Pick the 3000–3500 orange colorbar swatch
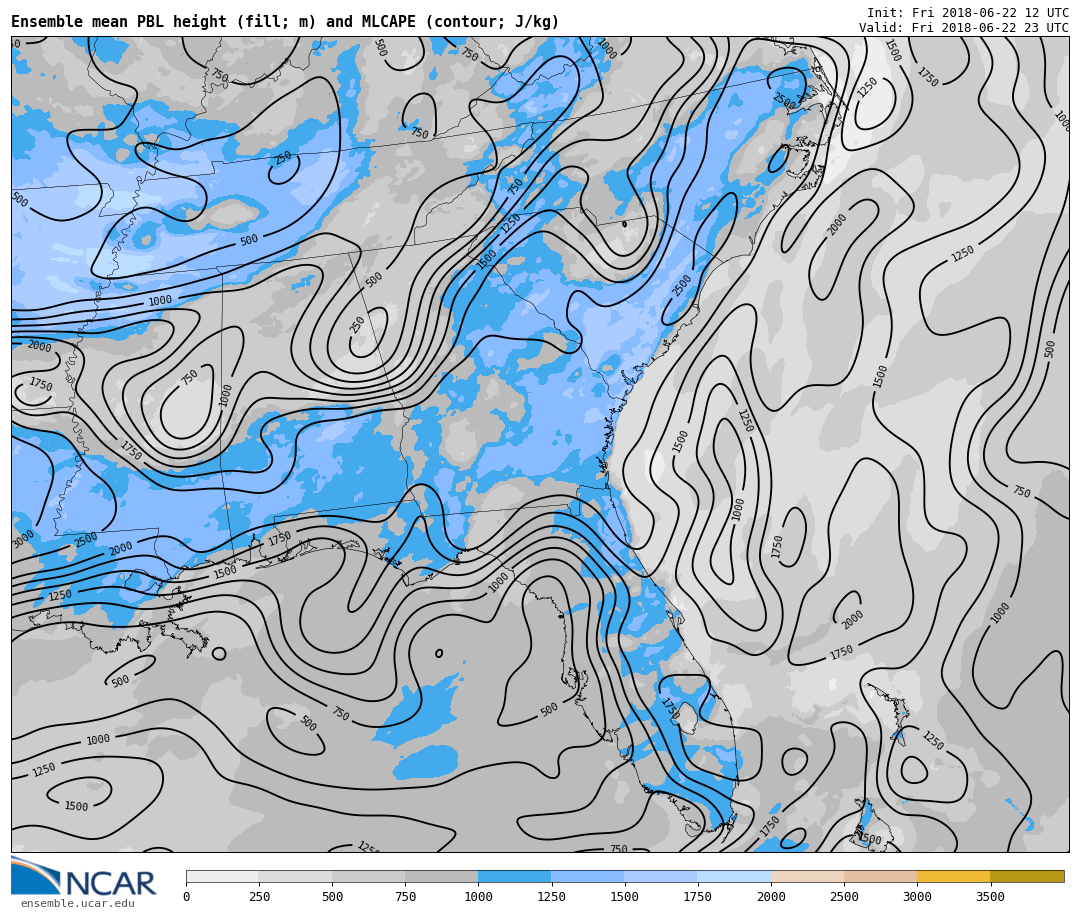Screen dimensions: 1080x915 tap(953, 876)
